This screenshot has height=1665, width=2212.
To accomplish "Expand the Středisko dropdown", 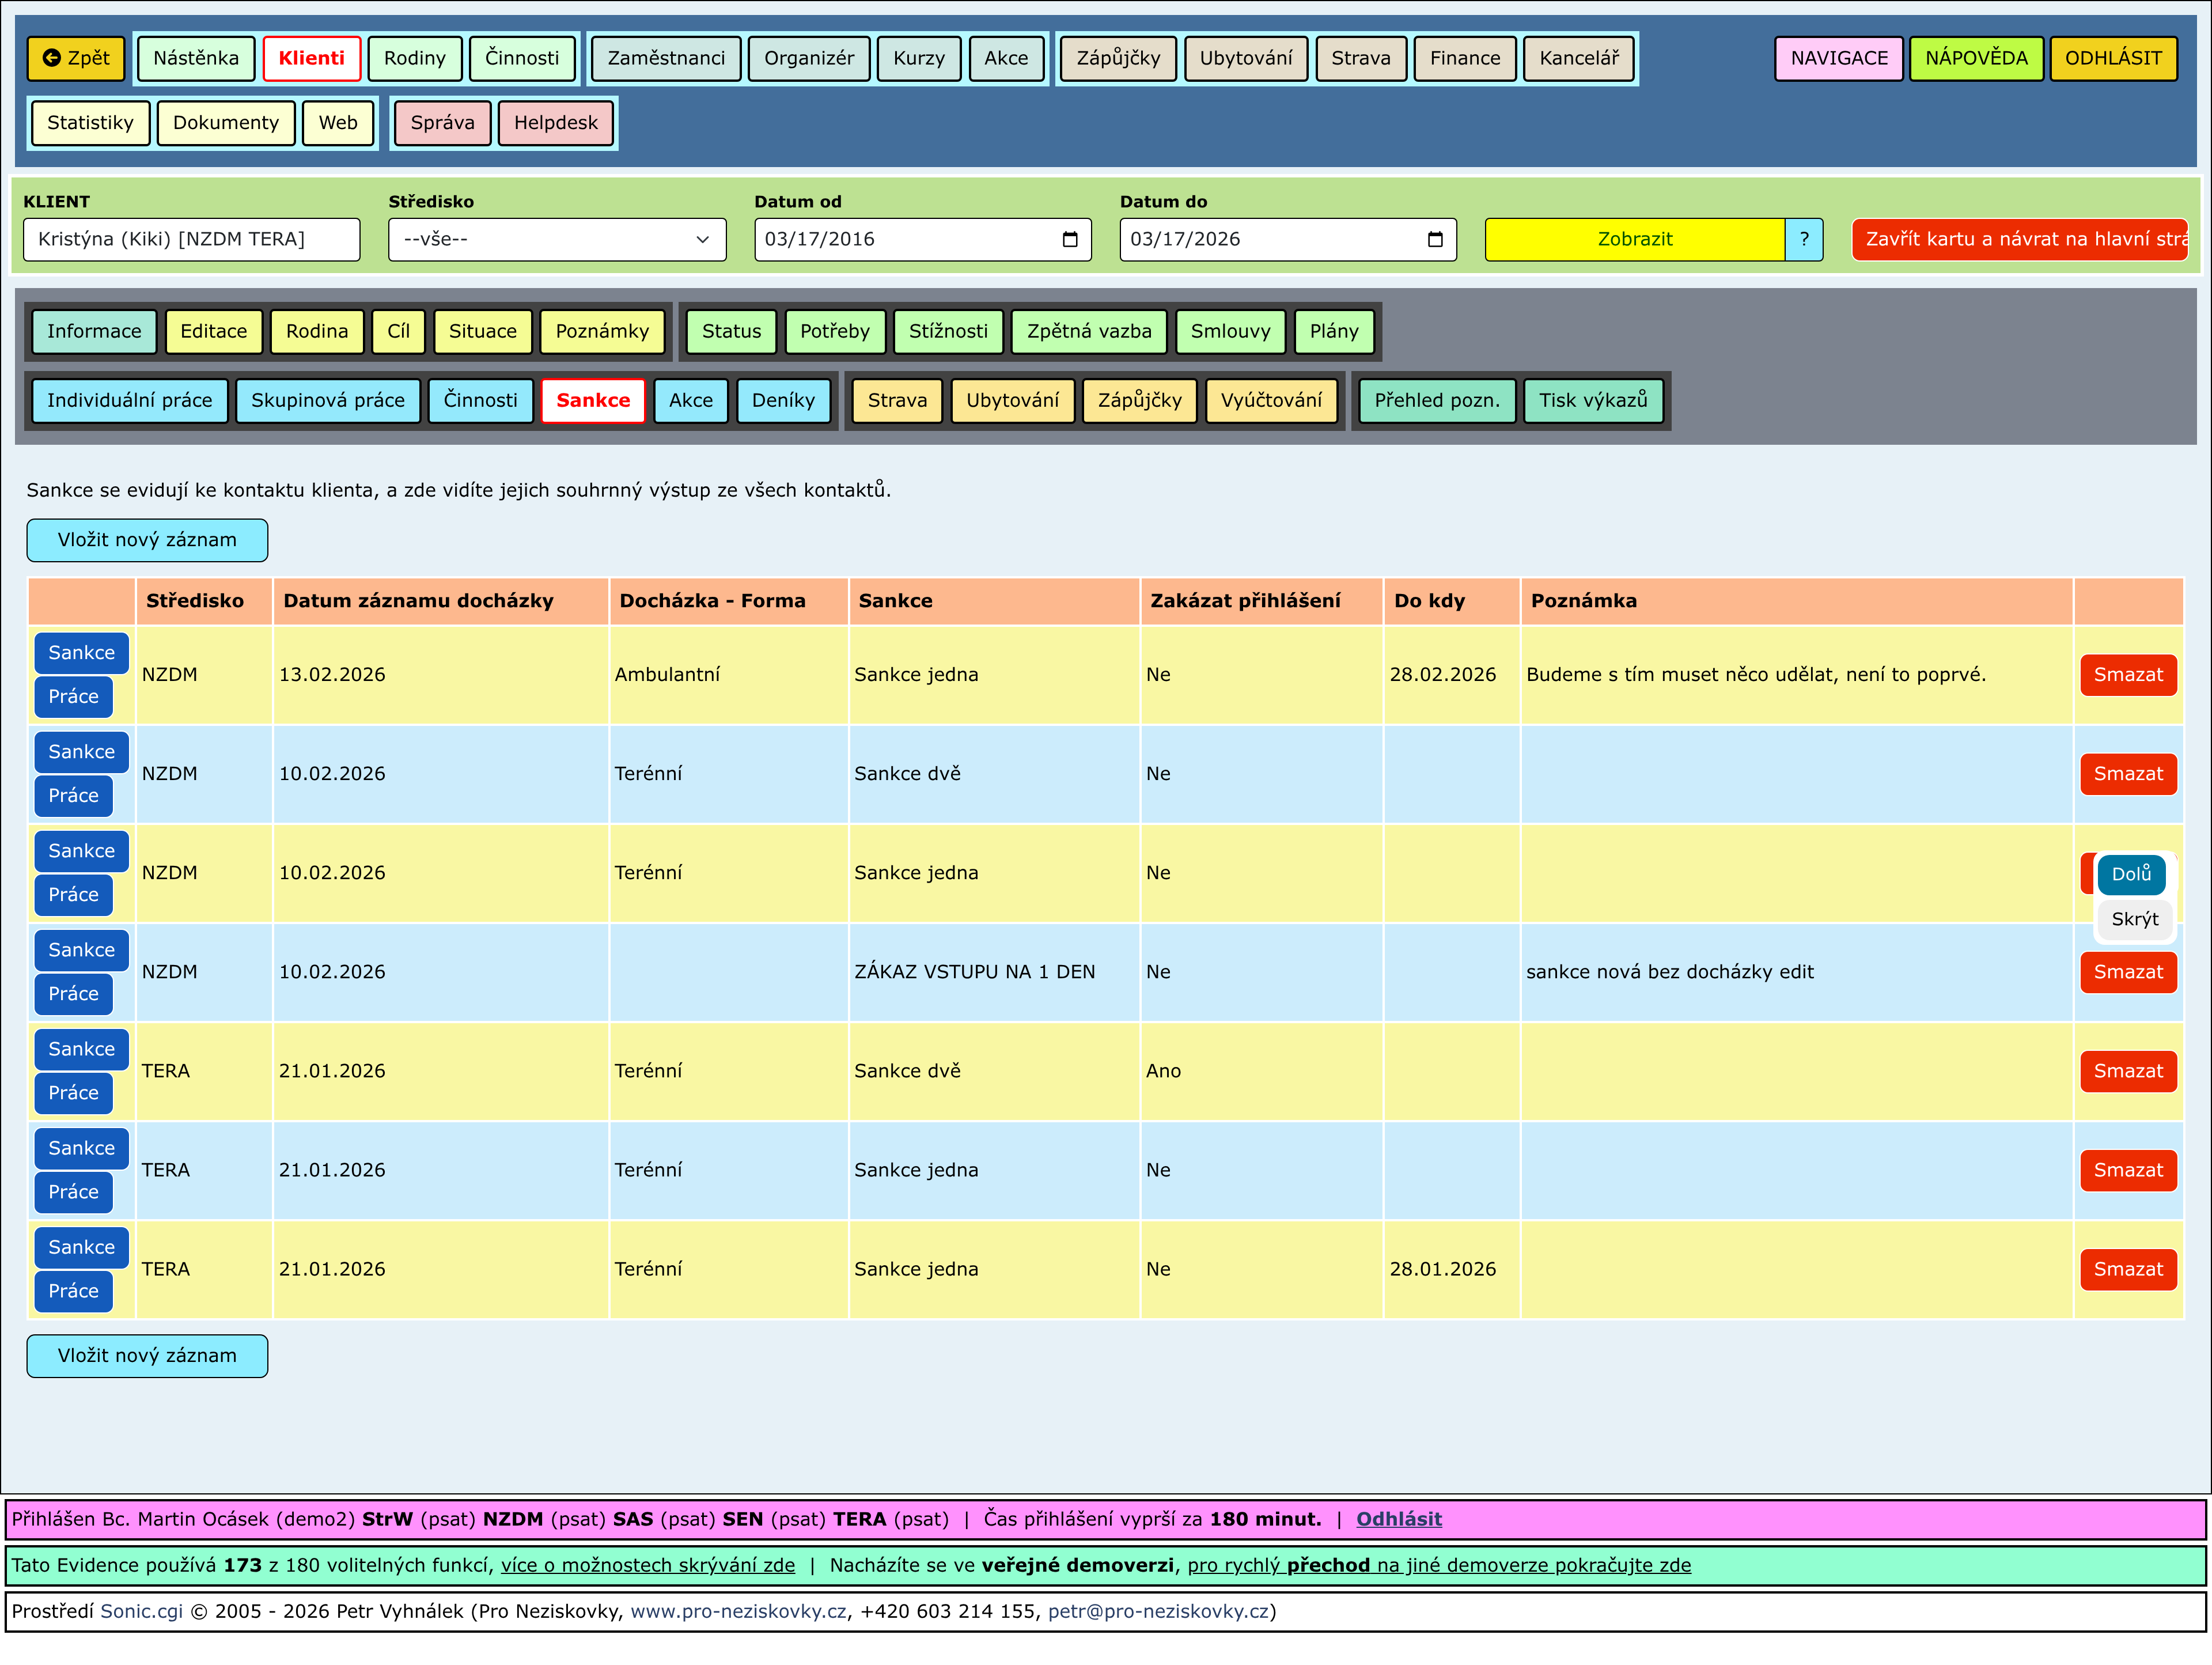I will click(556, 239).
